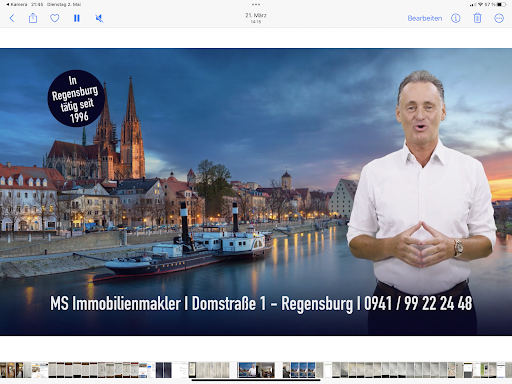This screenshot has height=384, width=512.
Task: Check the battery indicator in the status bar
Action: pyautogui.click(x=502, y=4)
